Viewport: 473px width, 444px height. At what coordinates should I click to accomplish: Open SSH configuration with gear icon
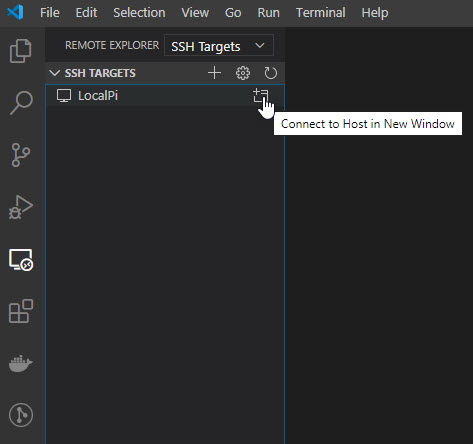coord(243,73)
